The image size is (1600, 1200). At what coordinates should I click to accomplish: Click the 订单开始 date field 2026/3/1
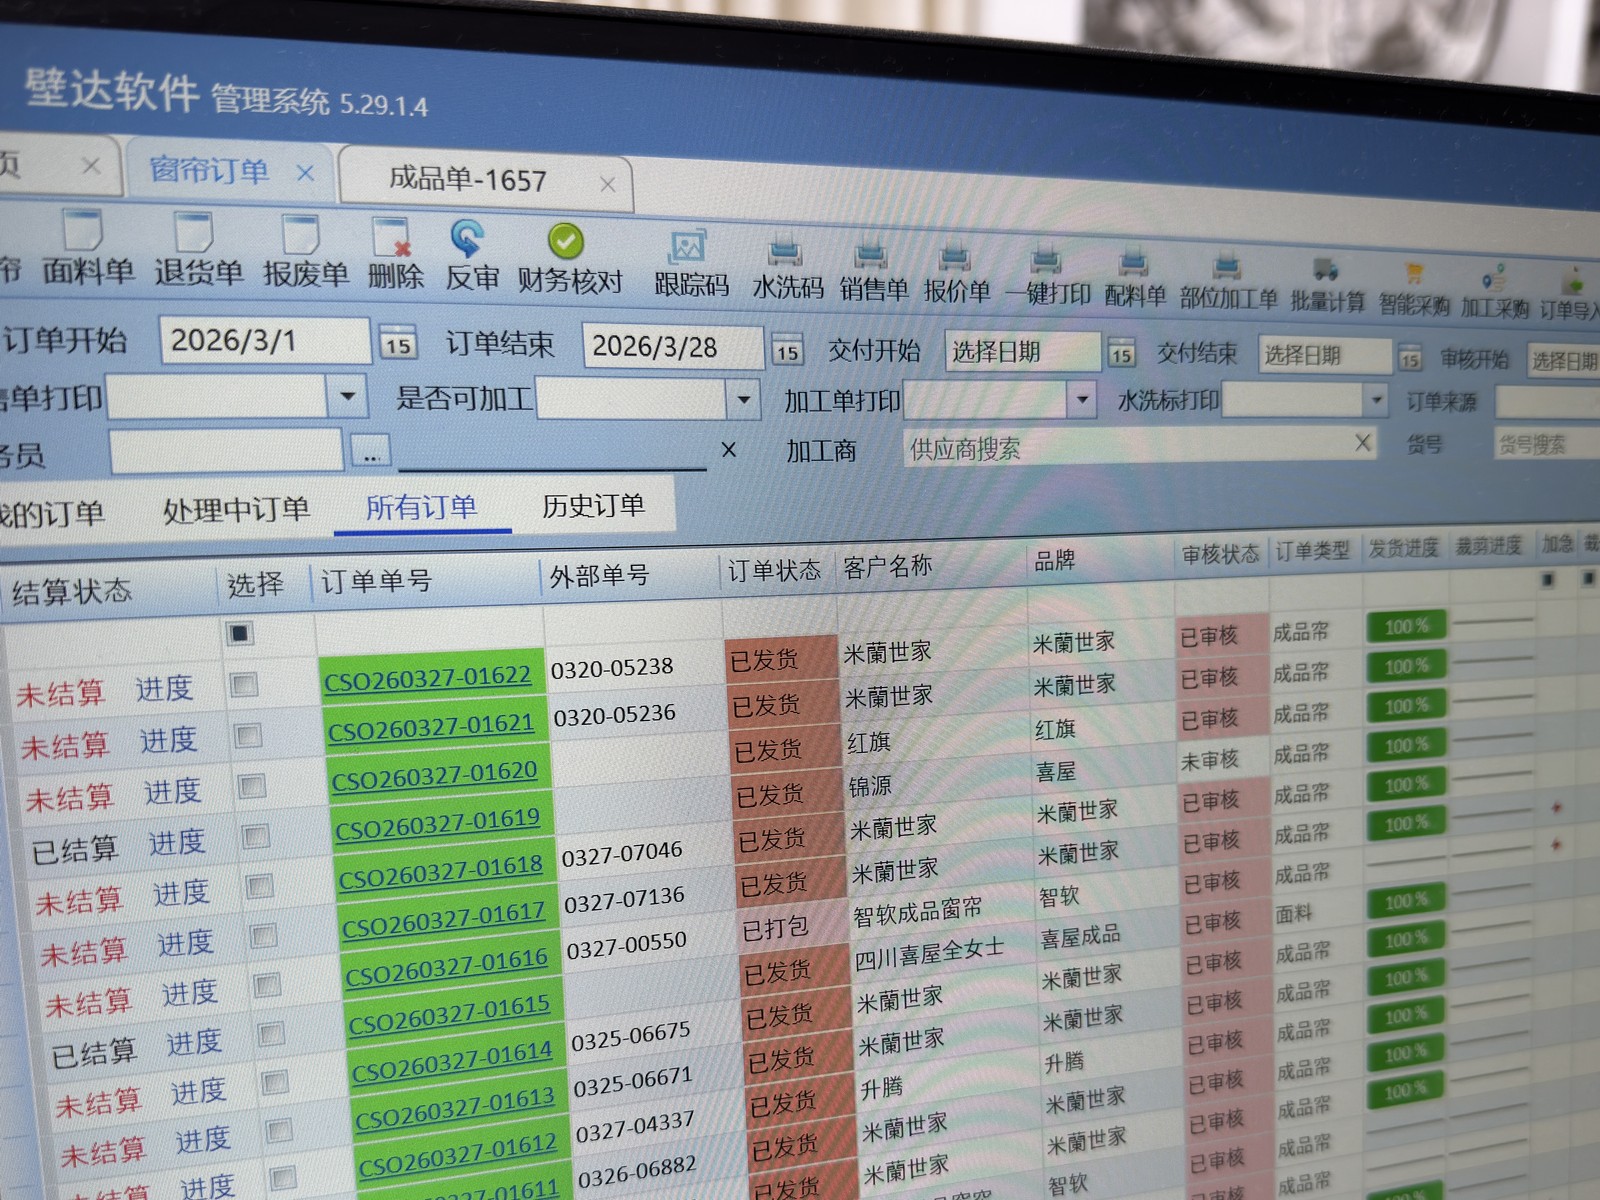265,341
